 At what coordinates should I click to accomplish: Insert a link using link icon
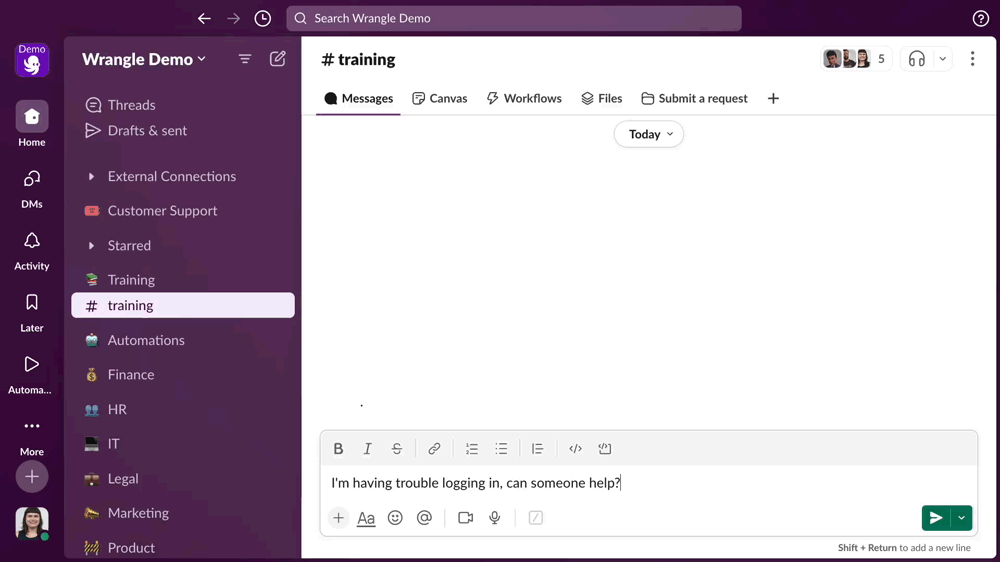coord(434,449)
